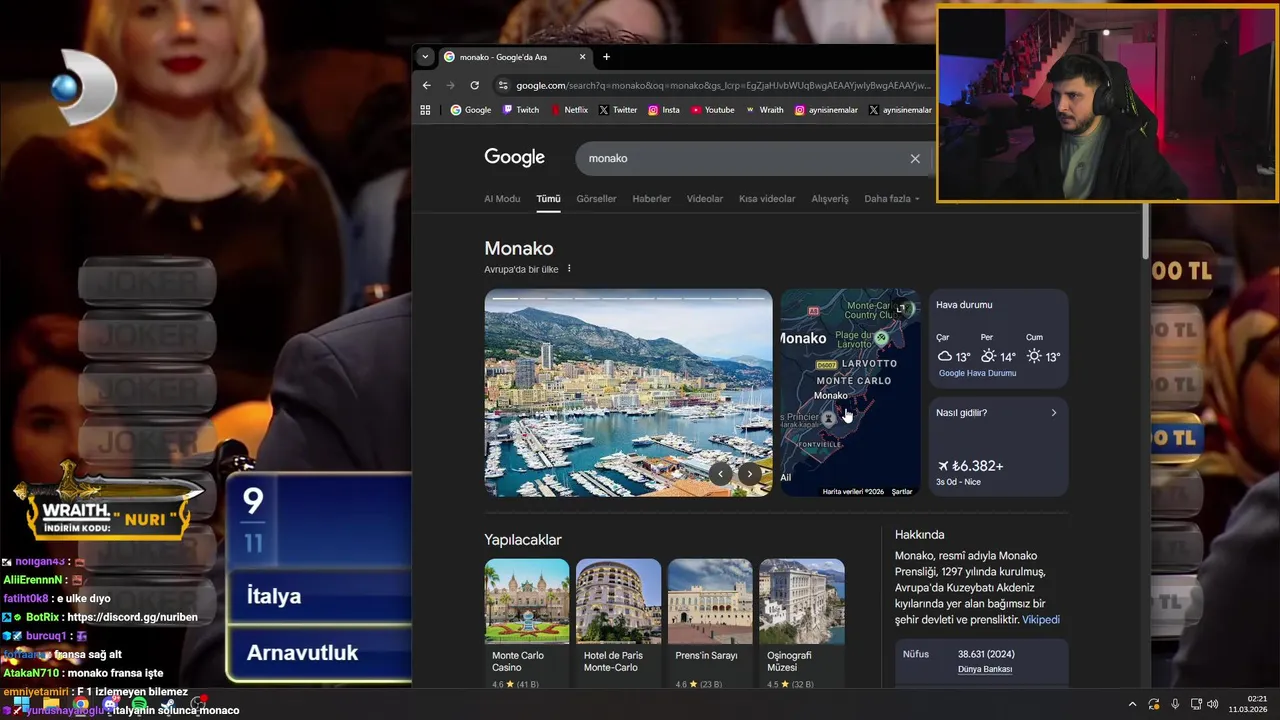Image resolution: width=1280 pixels, height=720 pixels.
Task: Switch to Alışveriş tab
Action: point(829,199)
